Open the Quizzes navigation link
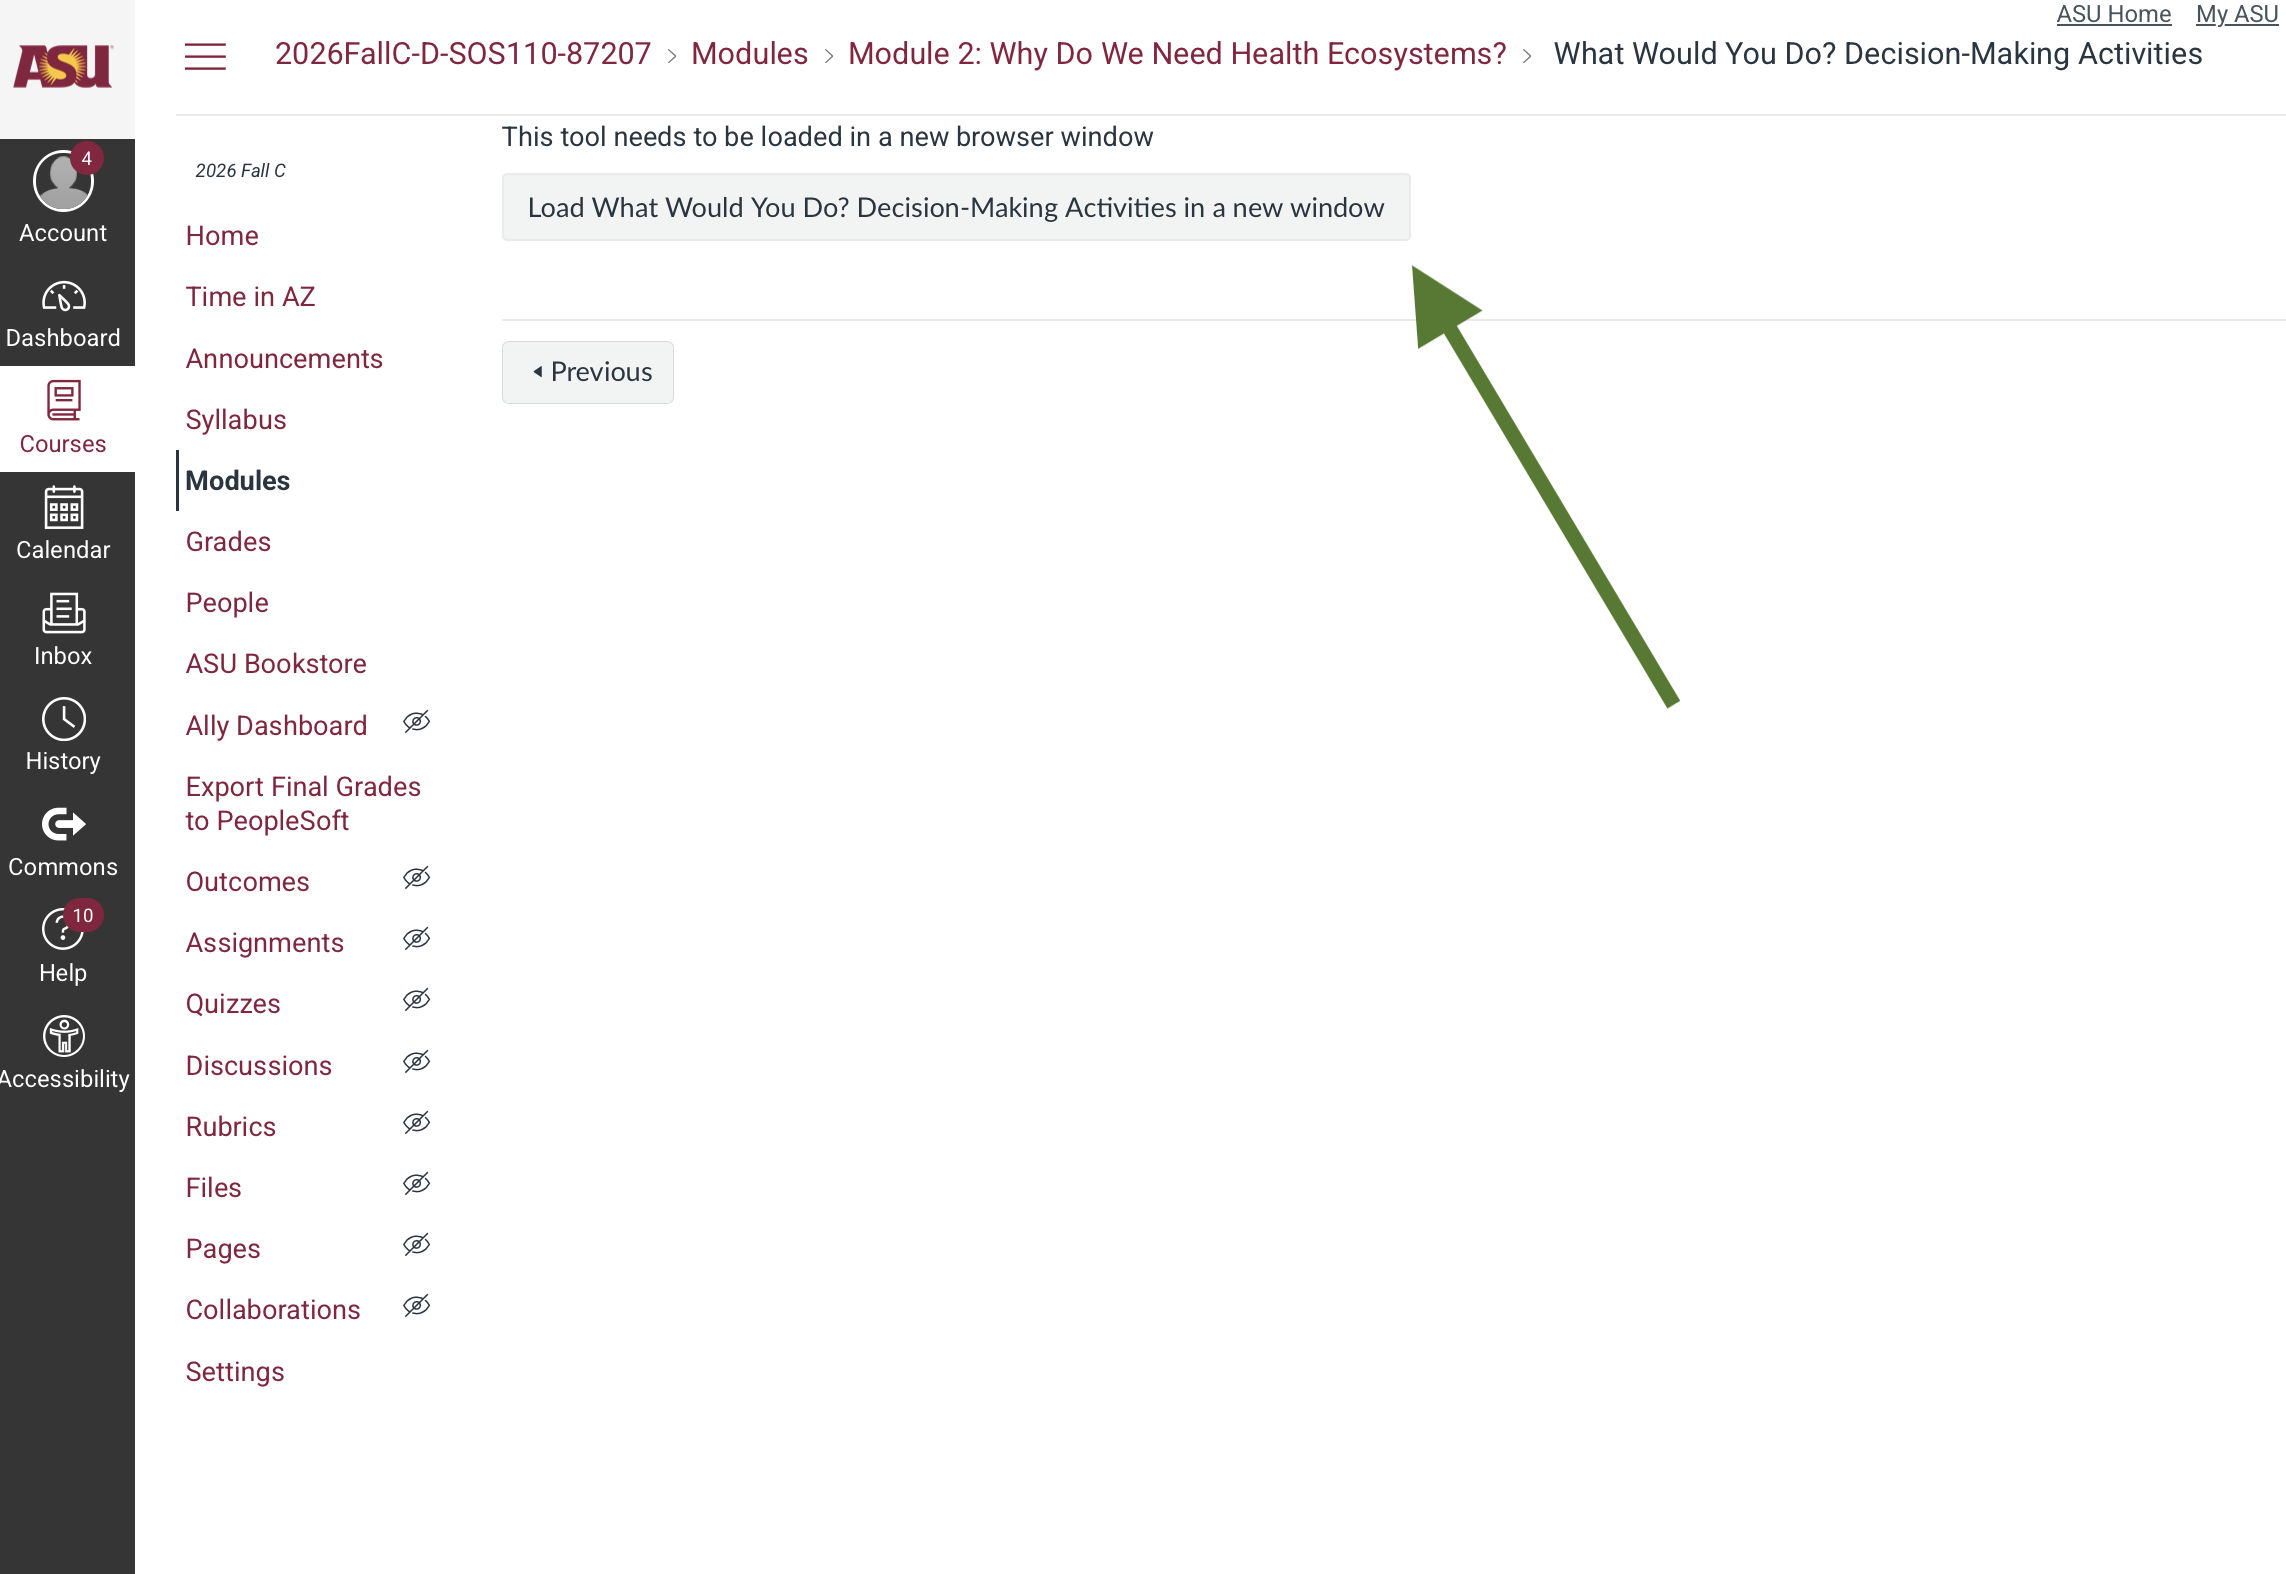This screenshot has height=1574, width=2286. click(233, 1004)
